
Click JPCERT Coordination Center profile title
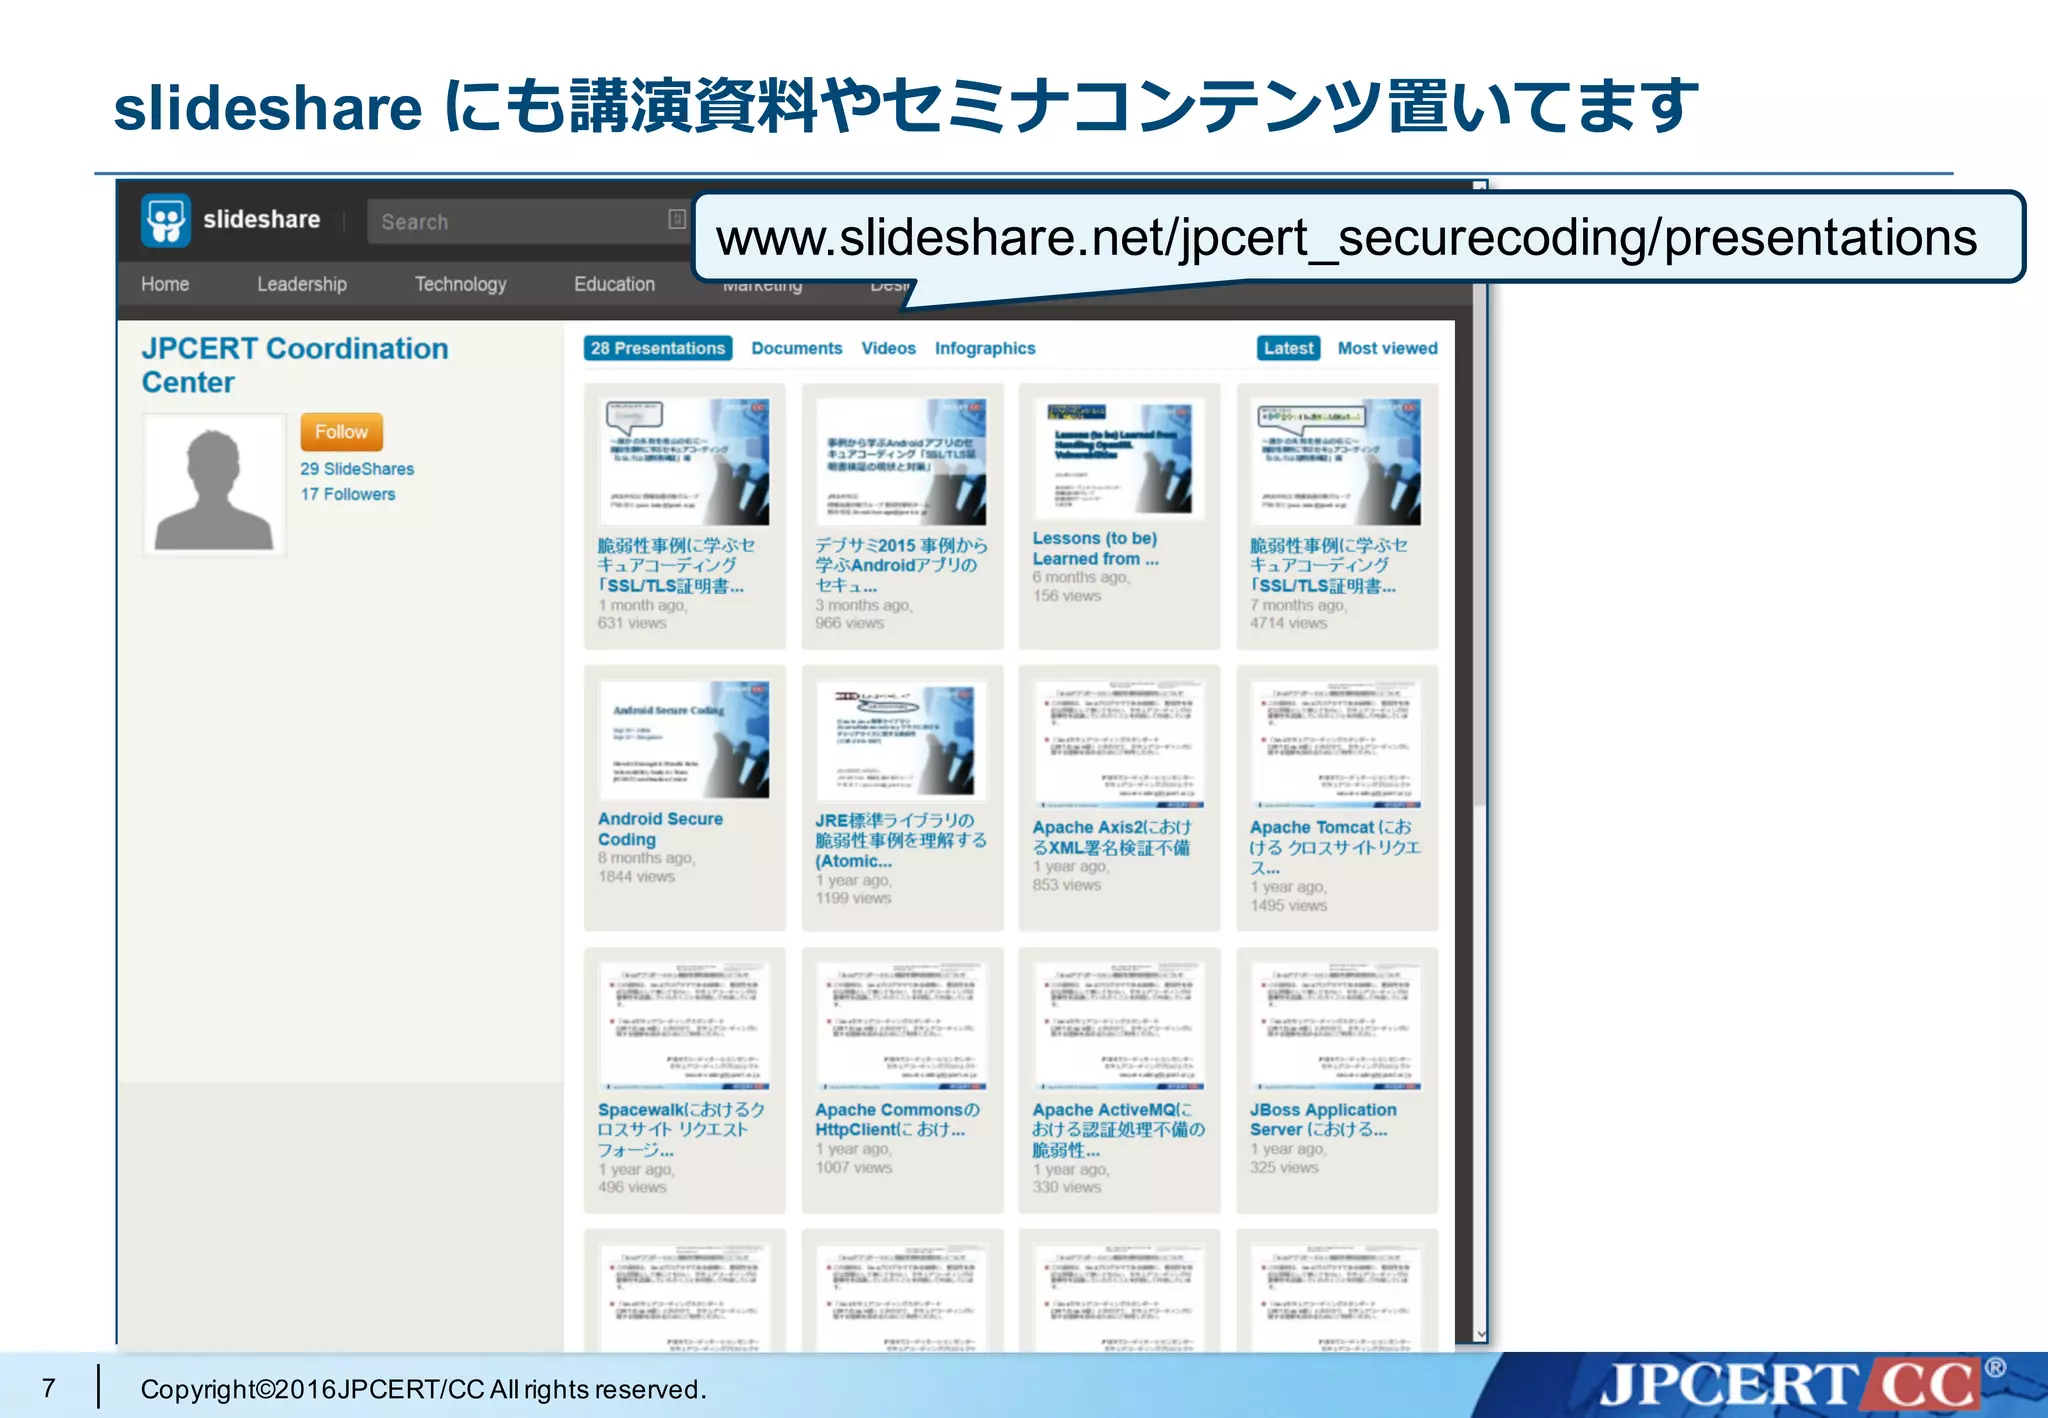(x=294, y=365)
